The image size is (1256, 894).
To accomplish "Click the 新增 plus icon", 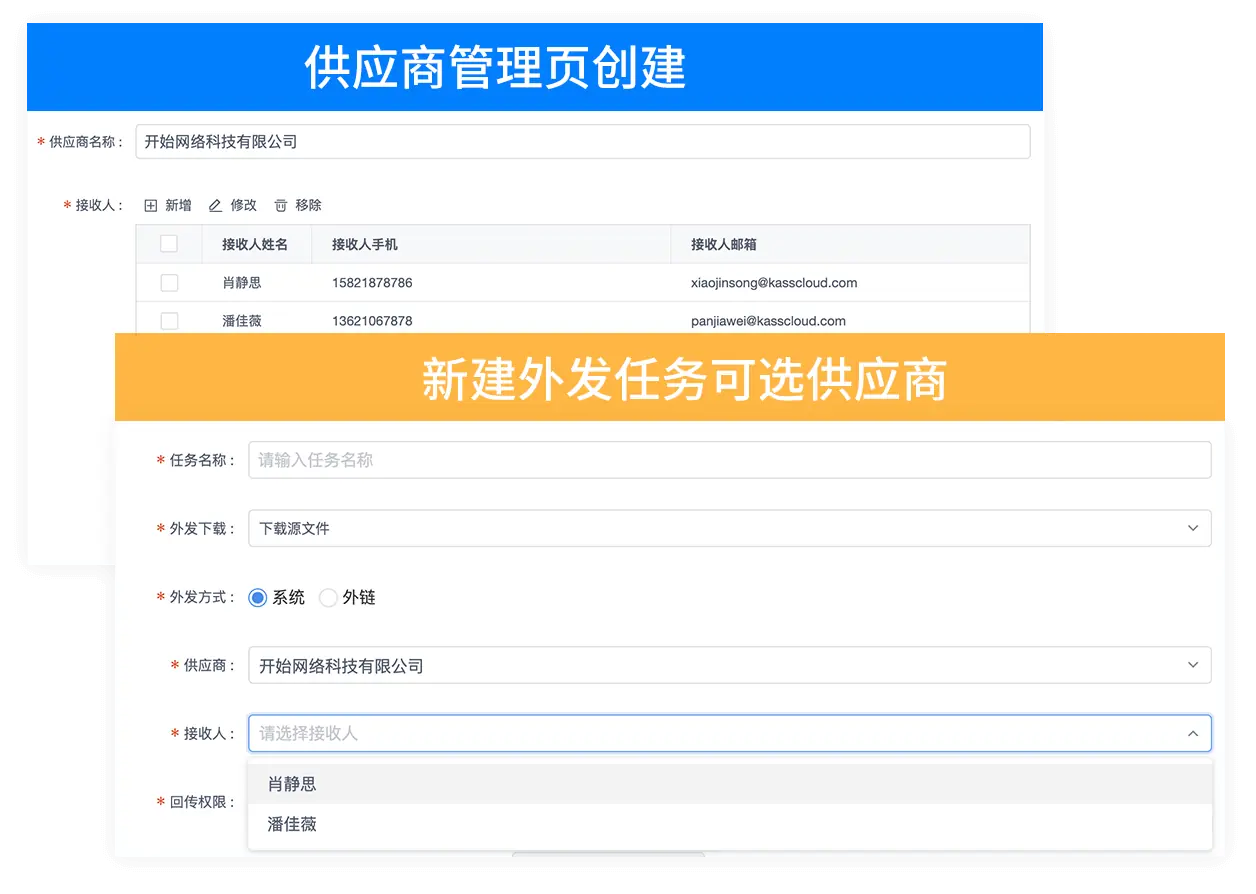I will click(151, 205).
